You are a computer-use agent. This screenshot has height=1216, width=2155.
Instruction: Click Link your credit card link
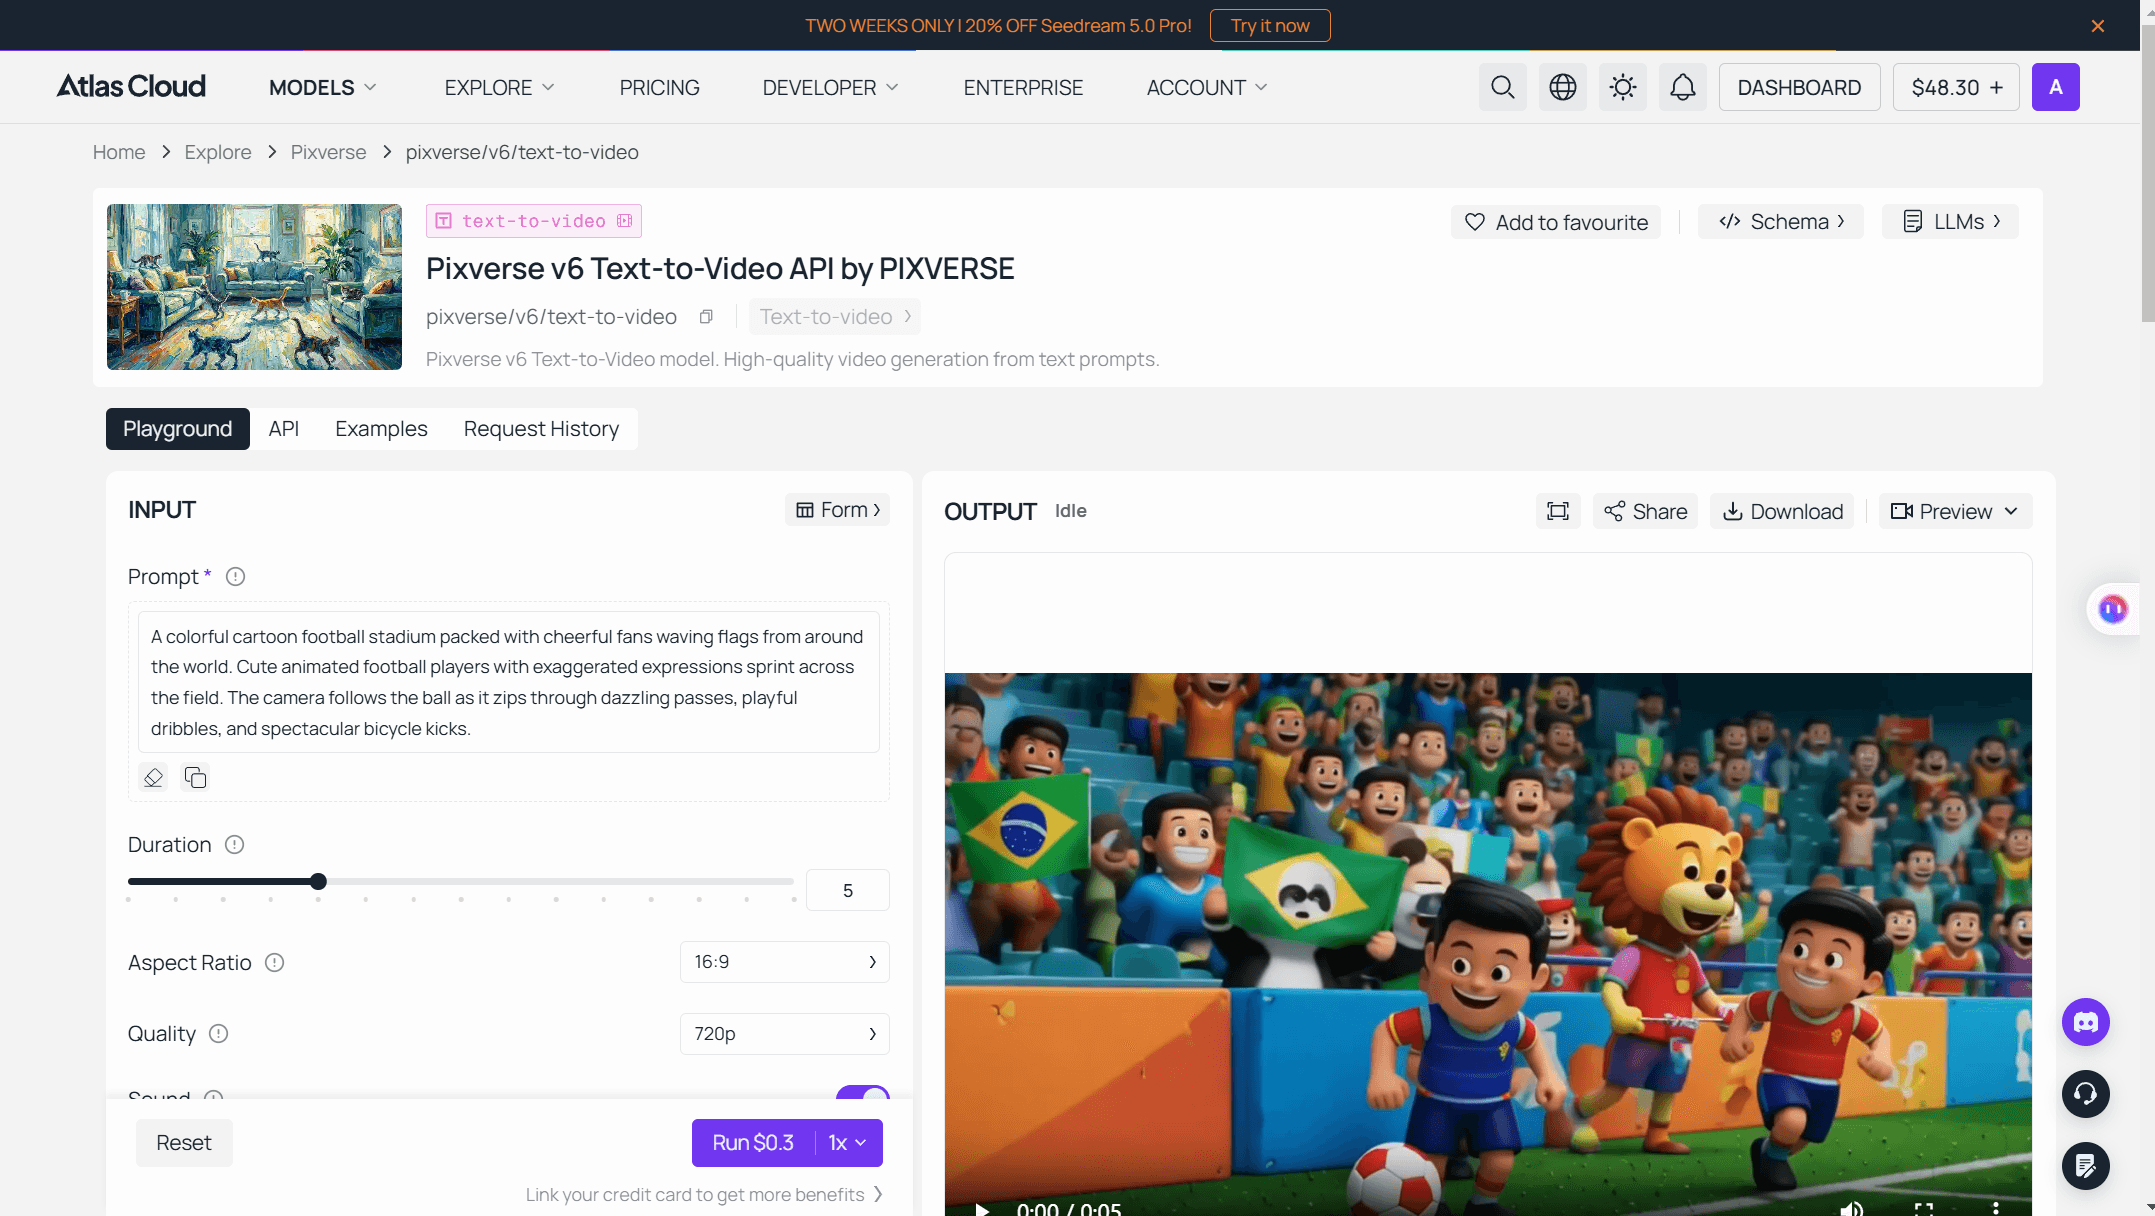pos(704,1195)
